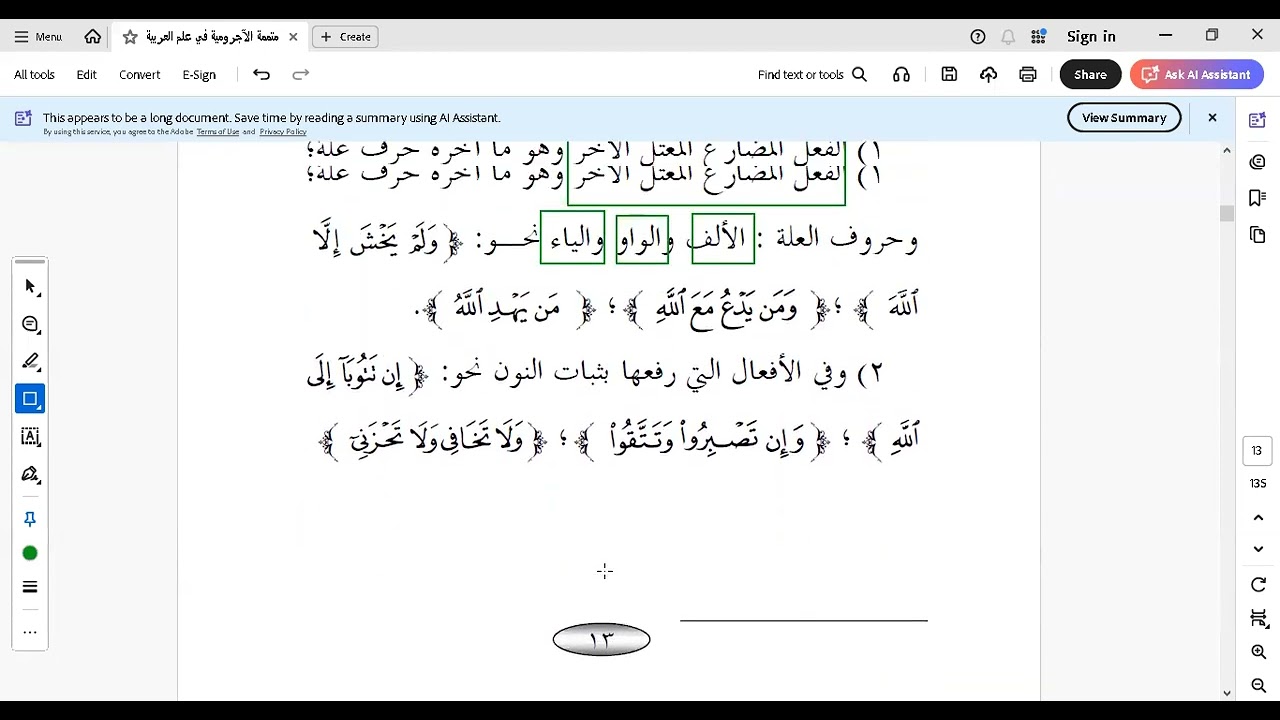Create a new document with Create button

point(346,37)
